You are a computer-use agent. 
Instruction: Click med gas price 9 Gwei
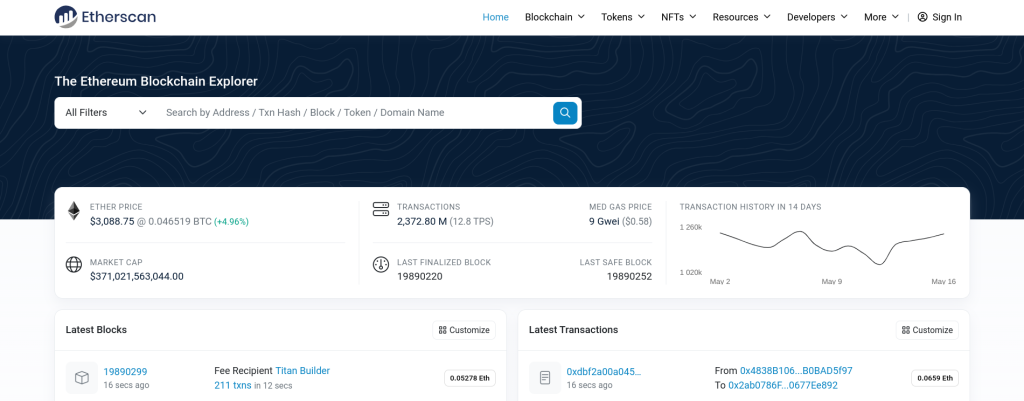tap(604, 221)
